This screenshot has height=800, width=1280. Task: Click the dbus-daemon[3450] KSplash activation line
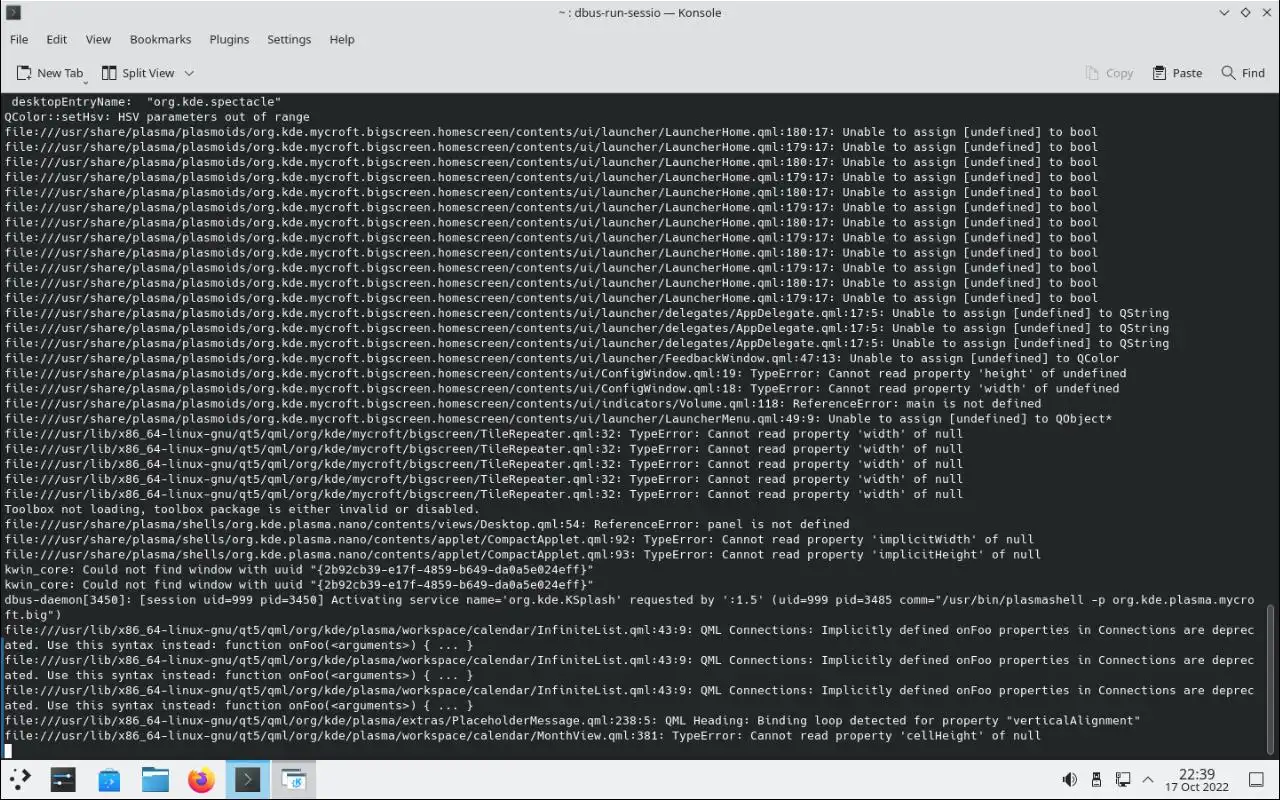(x=629, y=607)
